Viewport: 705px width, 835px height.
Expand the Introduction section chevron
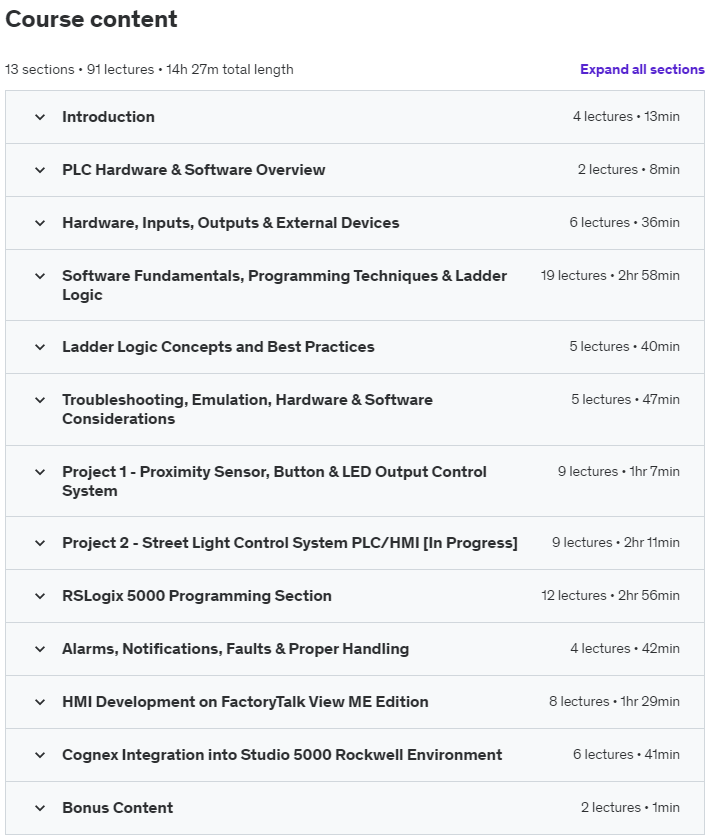40,117
